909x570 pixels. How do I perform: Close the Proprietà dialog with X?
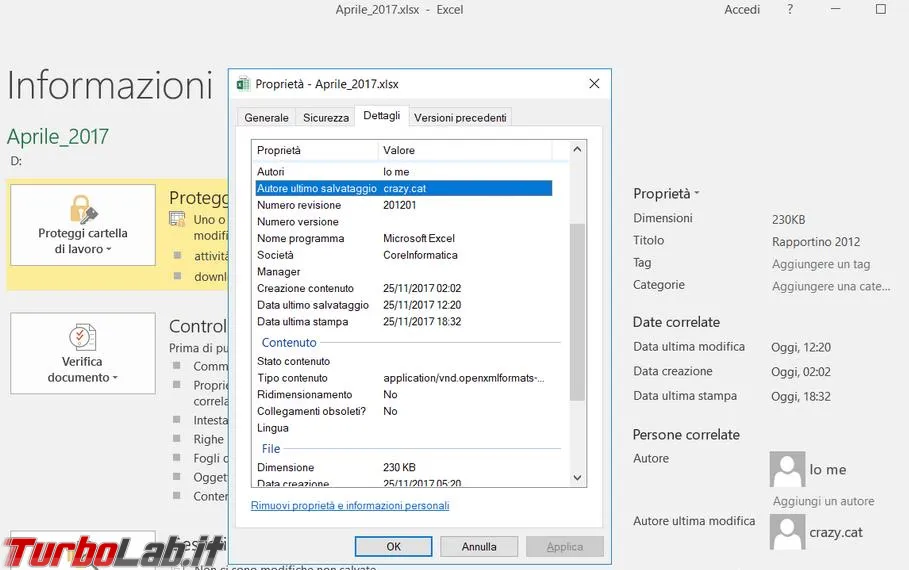pos(594,83)
